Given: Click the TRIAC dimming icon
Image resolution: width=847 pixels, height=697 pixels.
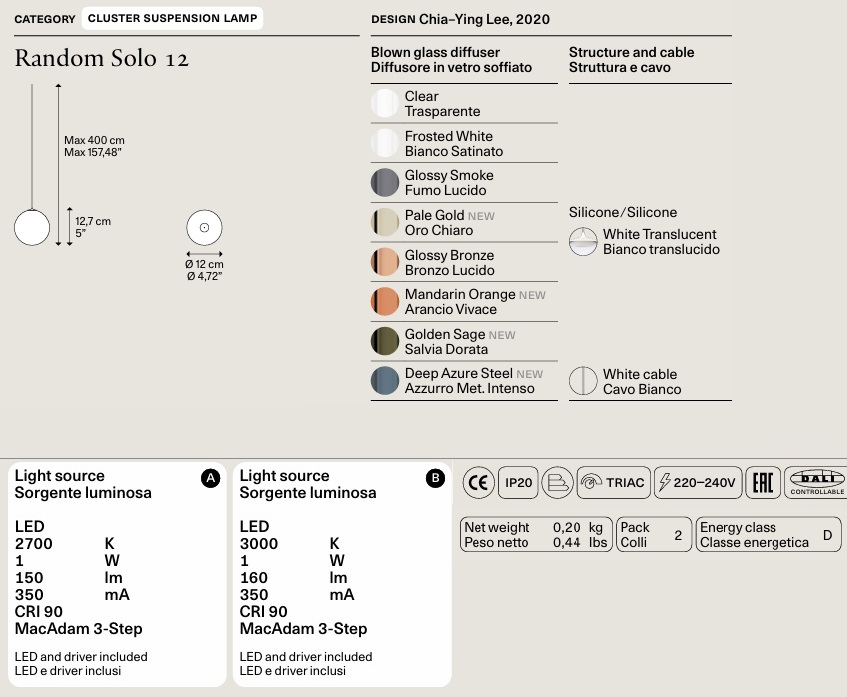Looking at the screenshot, I should click(613, 482).
